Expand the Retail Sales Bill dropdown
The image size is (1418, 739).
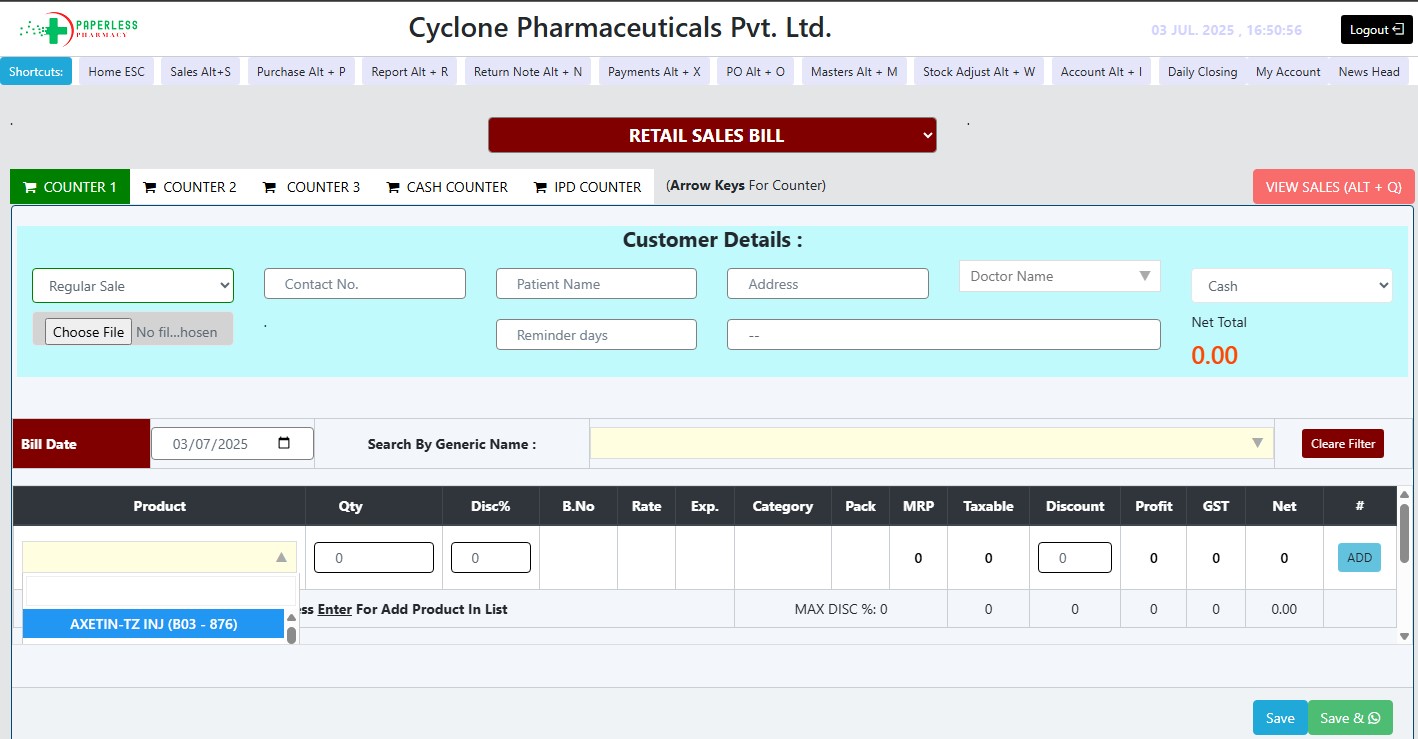pos(712,136)
